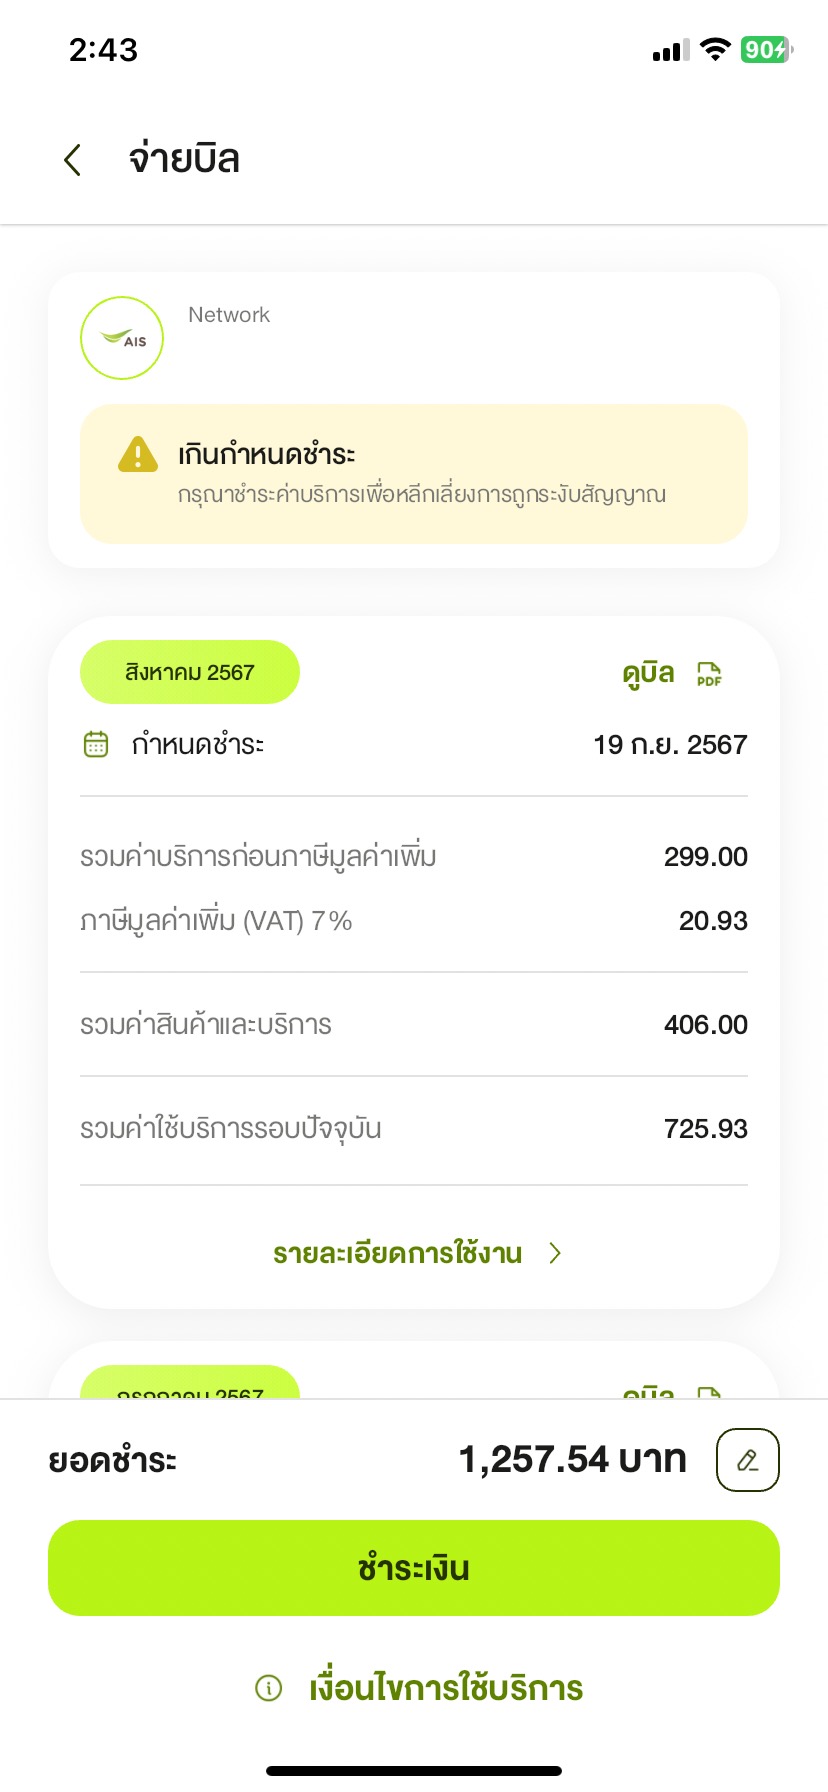Viewport: 828px width, 1792px height.
Task: Tap the AIS network logo
Action: [122, 338]
